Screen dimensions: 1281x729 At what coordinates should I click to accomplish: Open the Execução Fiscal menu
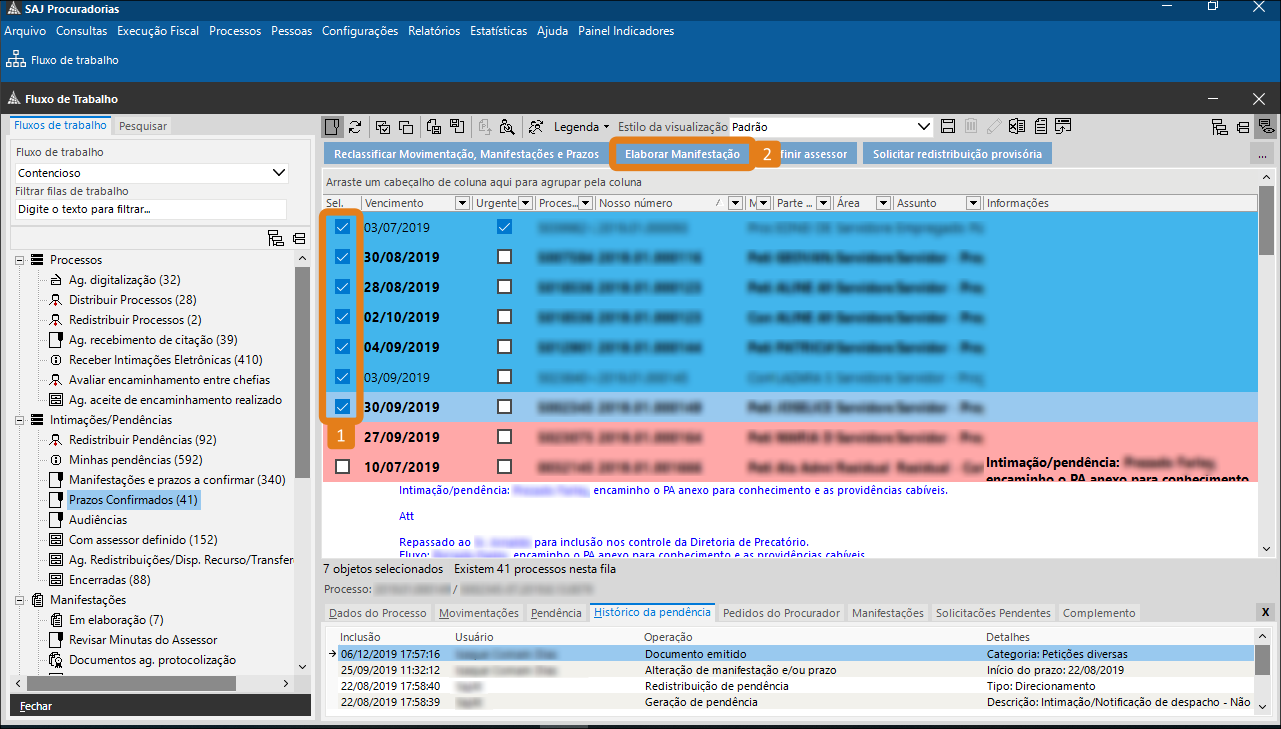tap(158, 31)
